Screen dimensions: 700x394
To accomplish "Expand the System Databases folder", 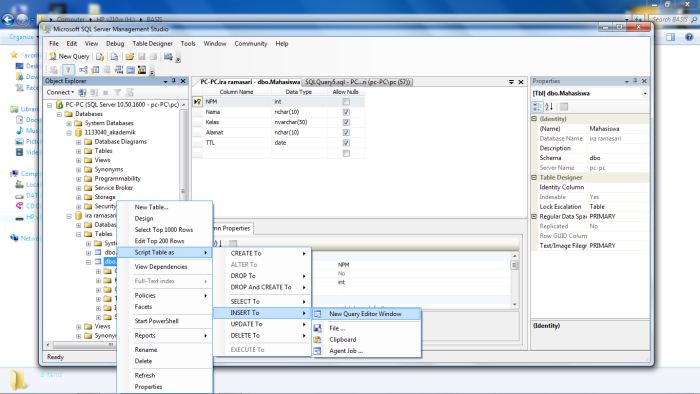I will tap(69, 124).
